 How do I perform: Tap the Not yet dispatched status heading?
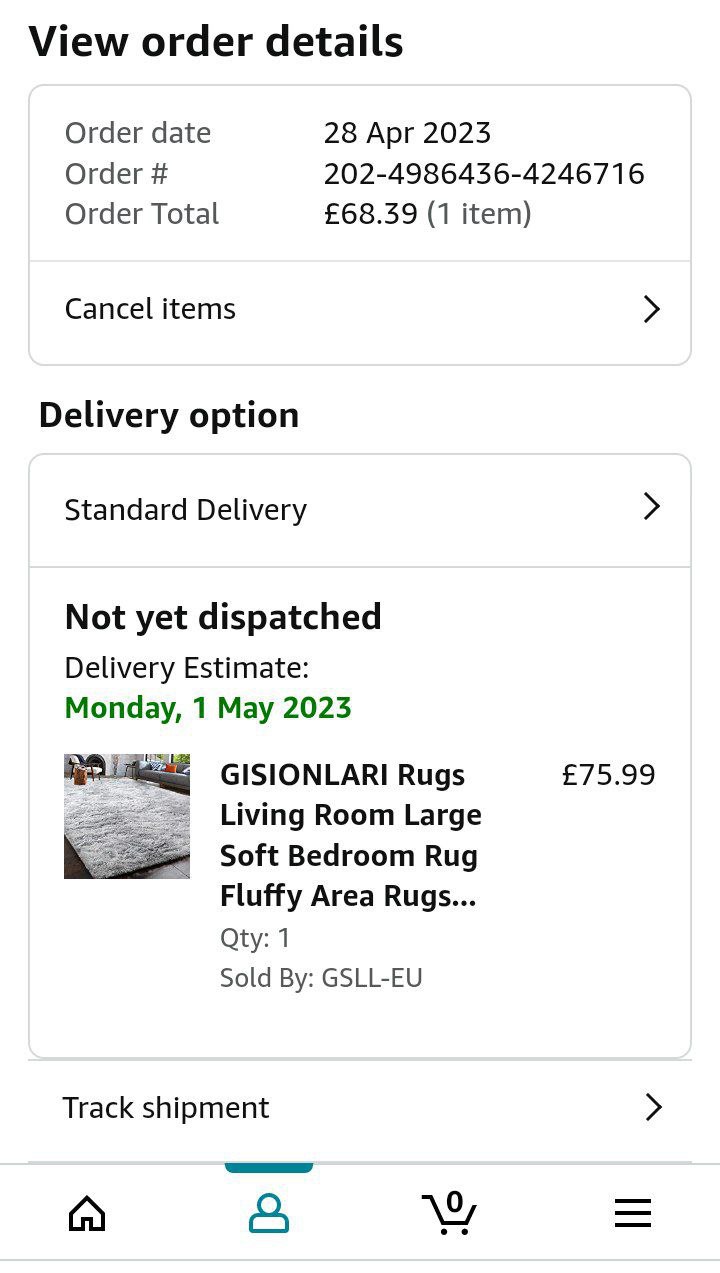(223, 617)
